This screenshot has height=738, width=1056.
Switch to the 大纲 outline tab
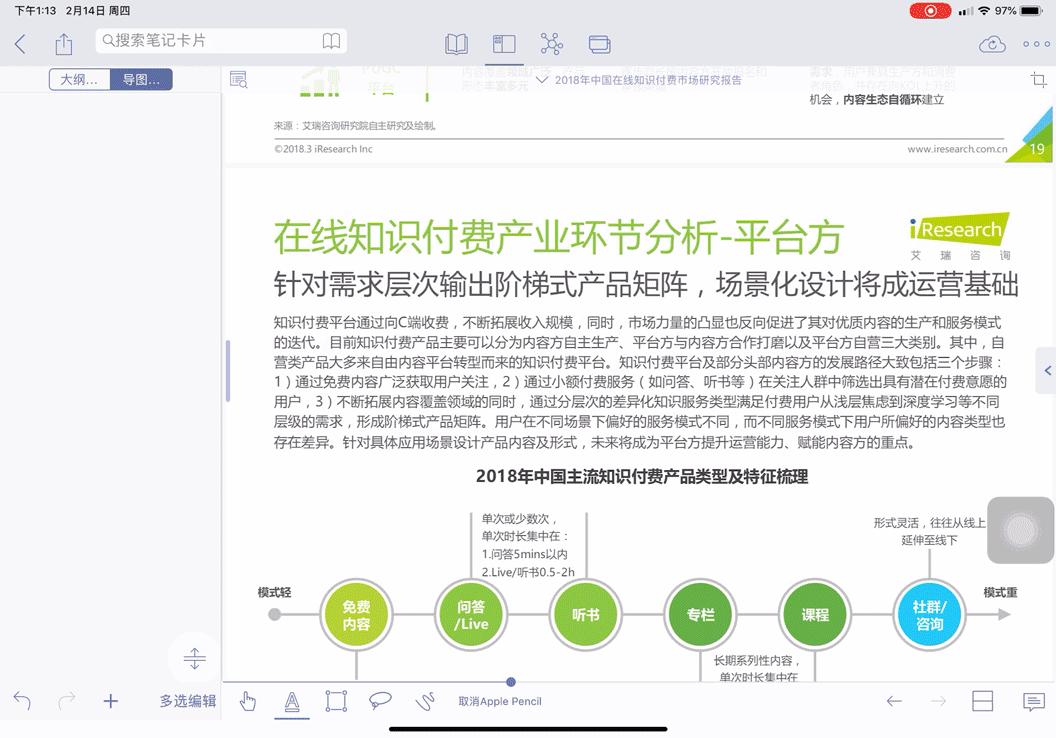point(79,78)
